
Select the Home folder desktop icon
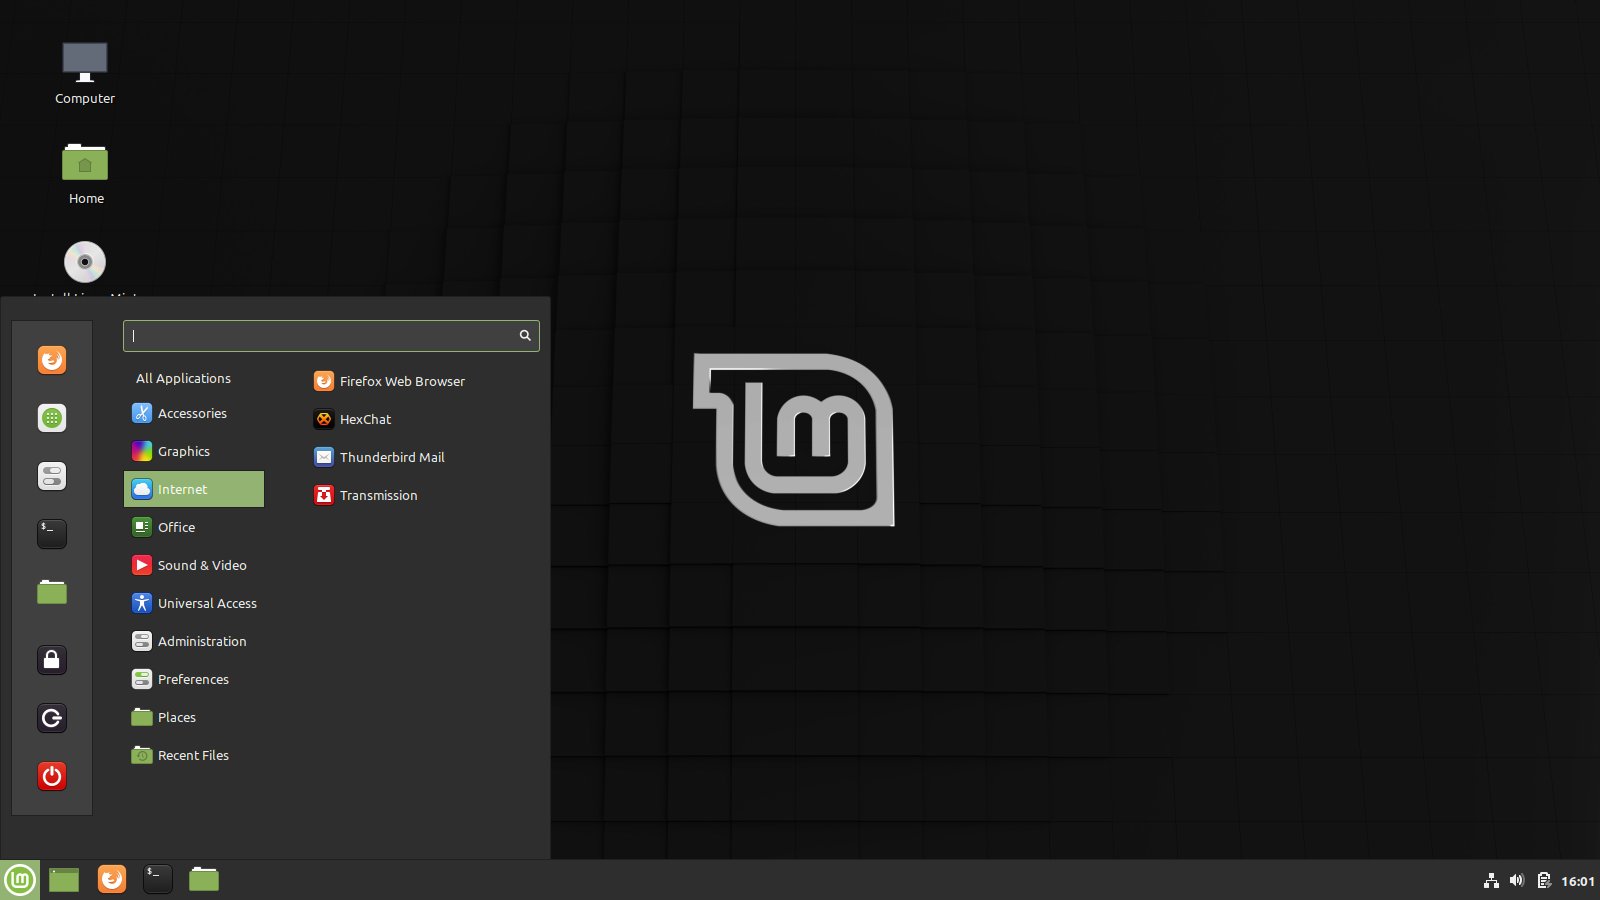[x=85, y=174]
